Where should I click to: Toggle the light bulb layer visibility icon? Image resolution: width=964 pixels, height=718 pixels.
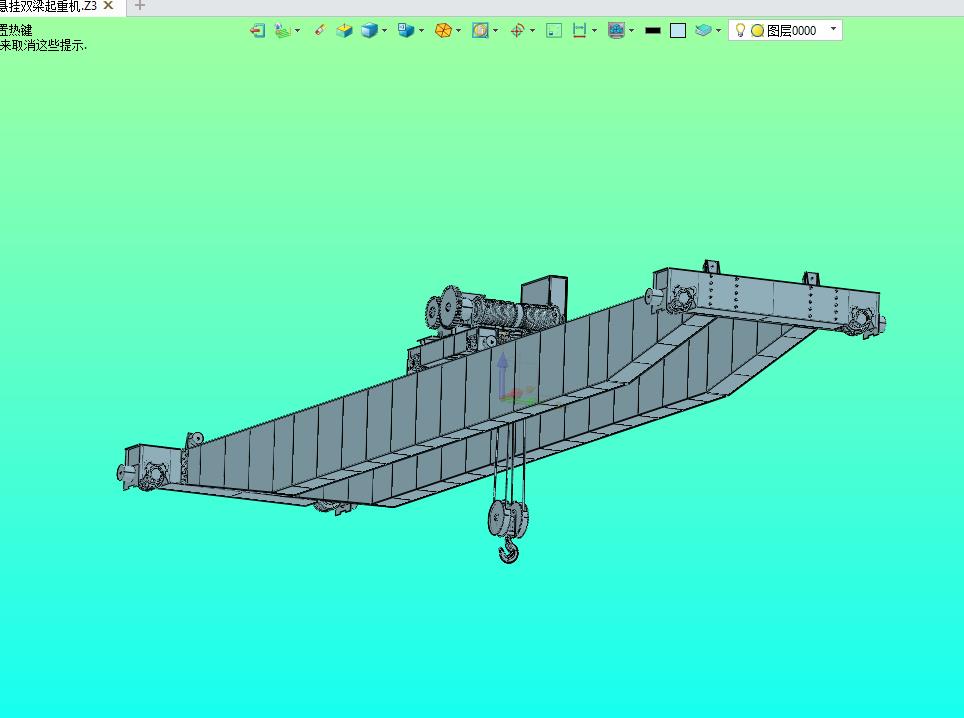(740, 30)
